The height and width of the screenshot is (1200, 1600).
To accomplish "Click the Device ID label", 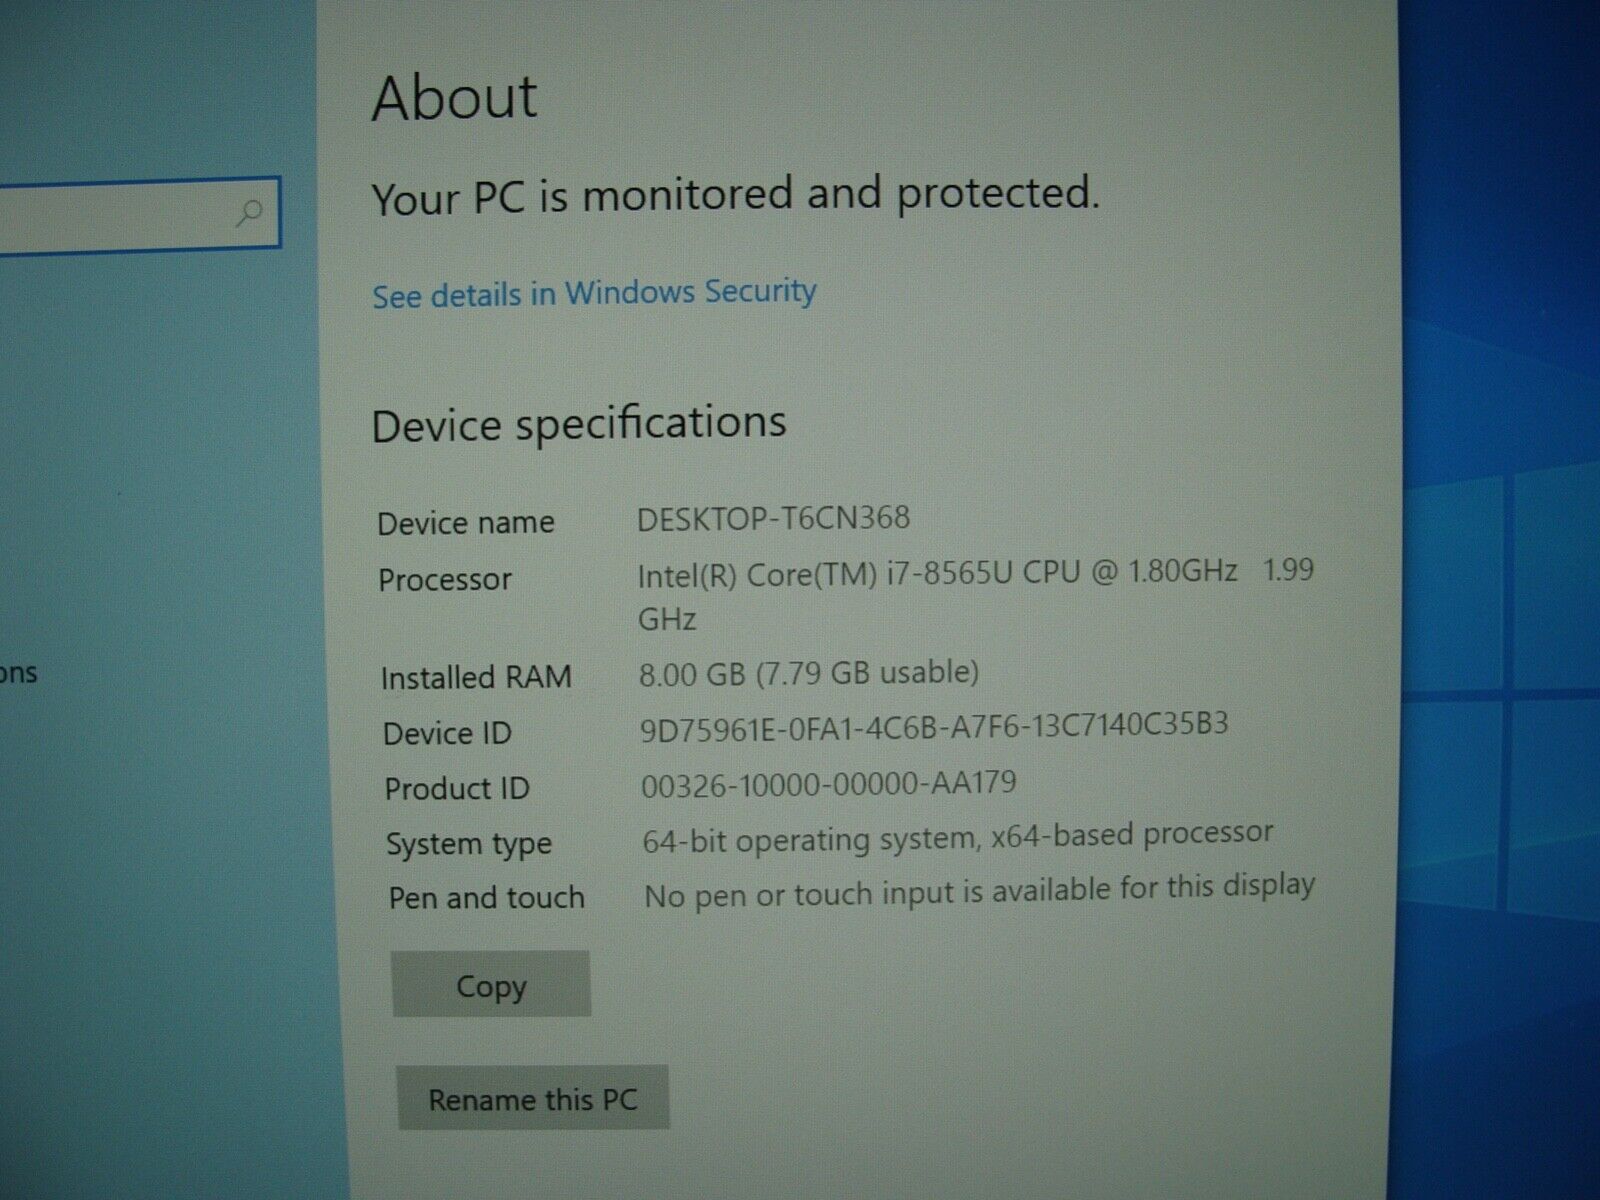I will [447, 733].
